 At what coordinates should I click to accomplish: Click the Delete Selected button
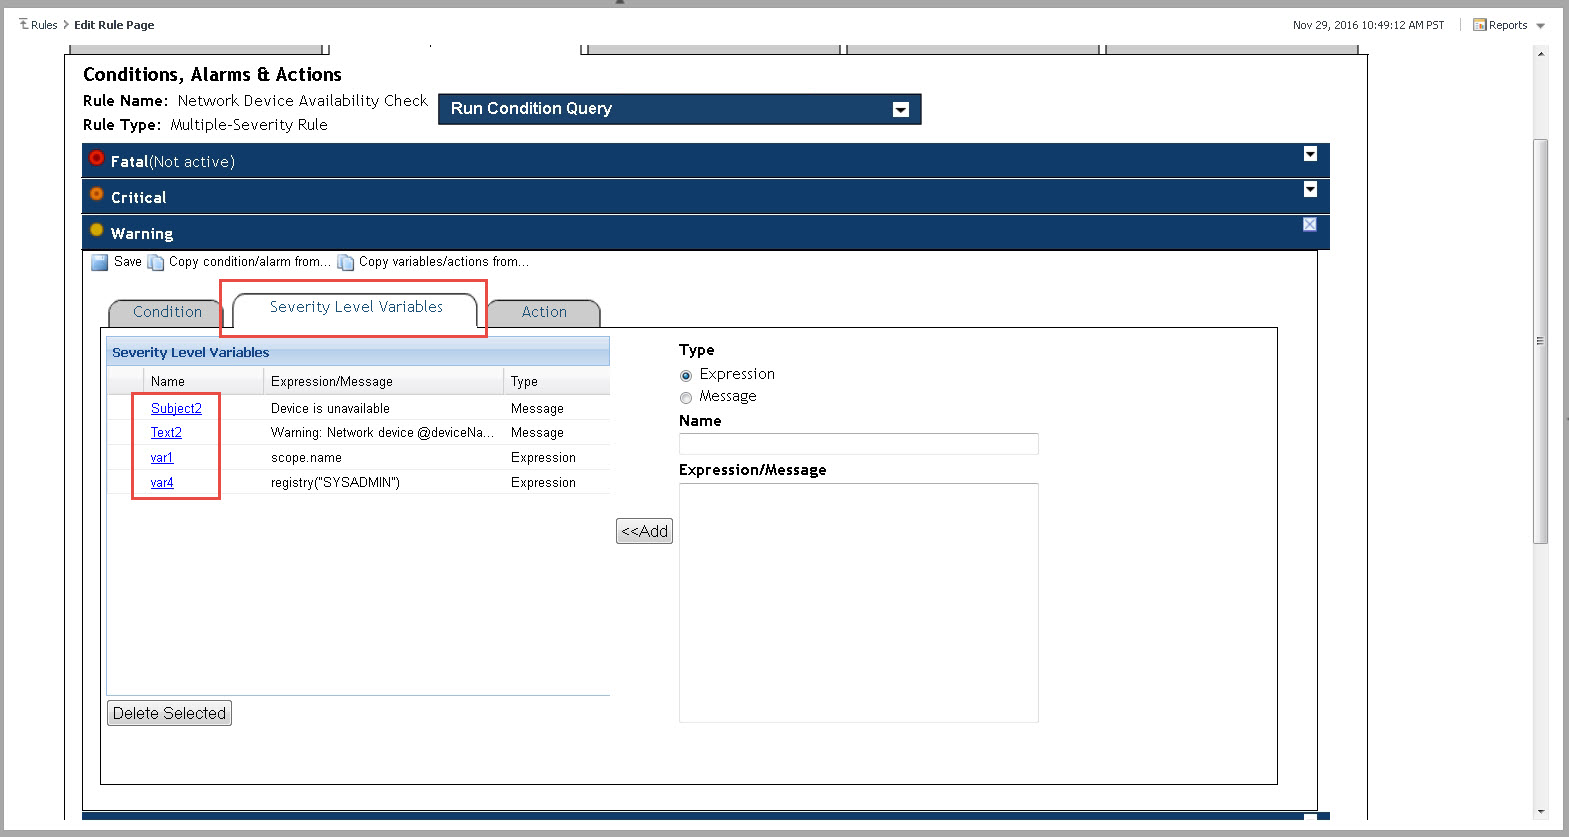[x=169, y=713]
